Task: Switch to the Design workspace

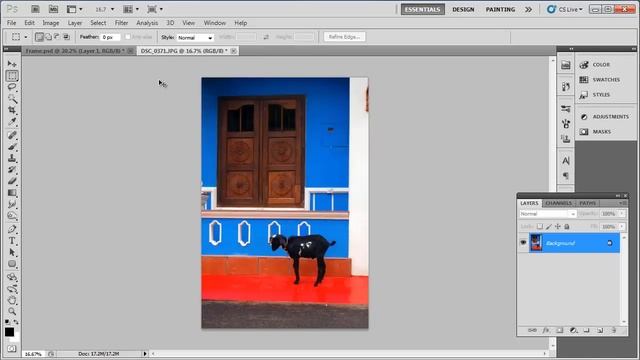Action: (463, 9)
